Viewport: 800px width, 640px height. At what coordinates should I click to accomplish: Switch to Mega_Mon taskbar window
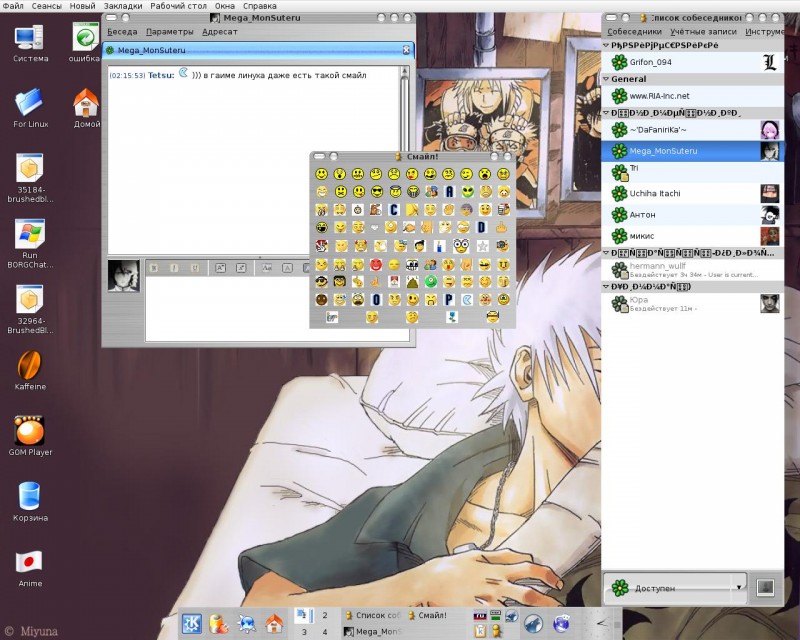372,632
